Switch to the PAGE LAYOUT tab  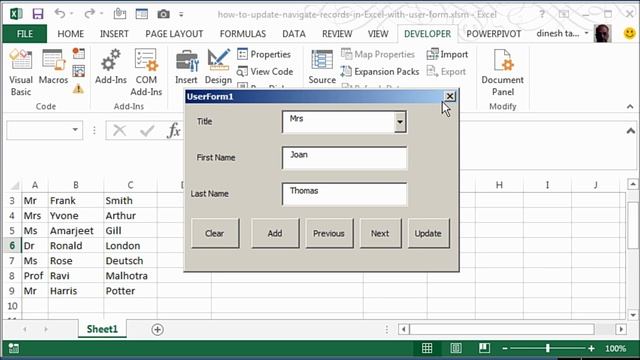pyautogui.click(x=174, y=34)
